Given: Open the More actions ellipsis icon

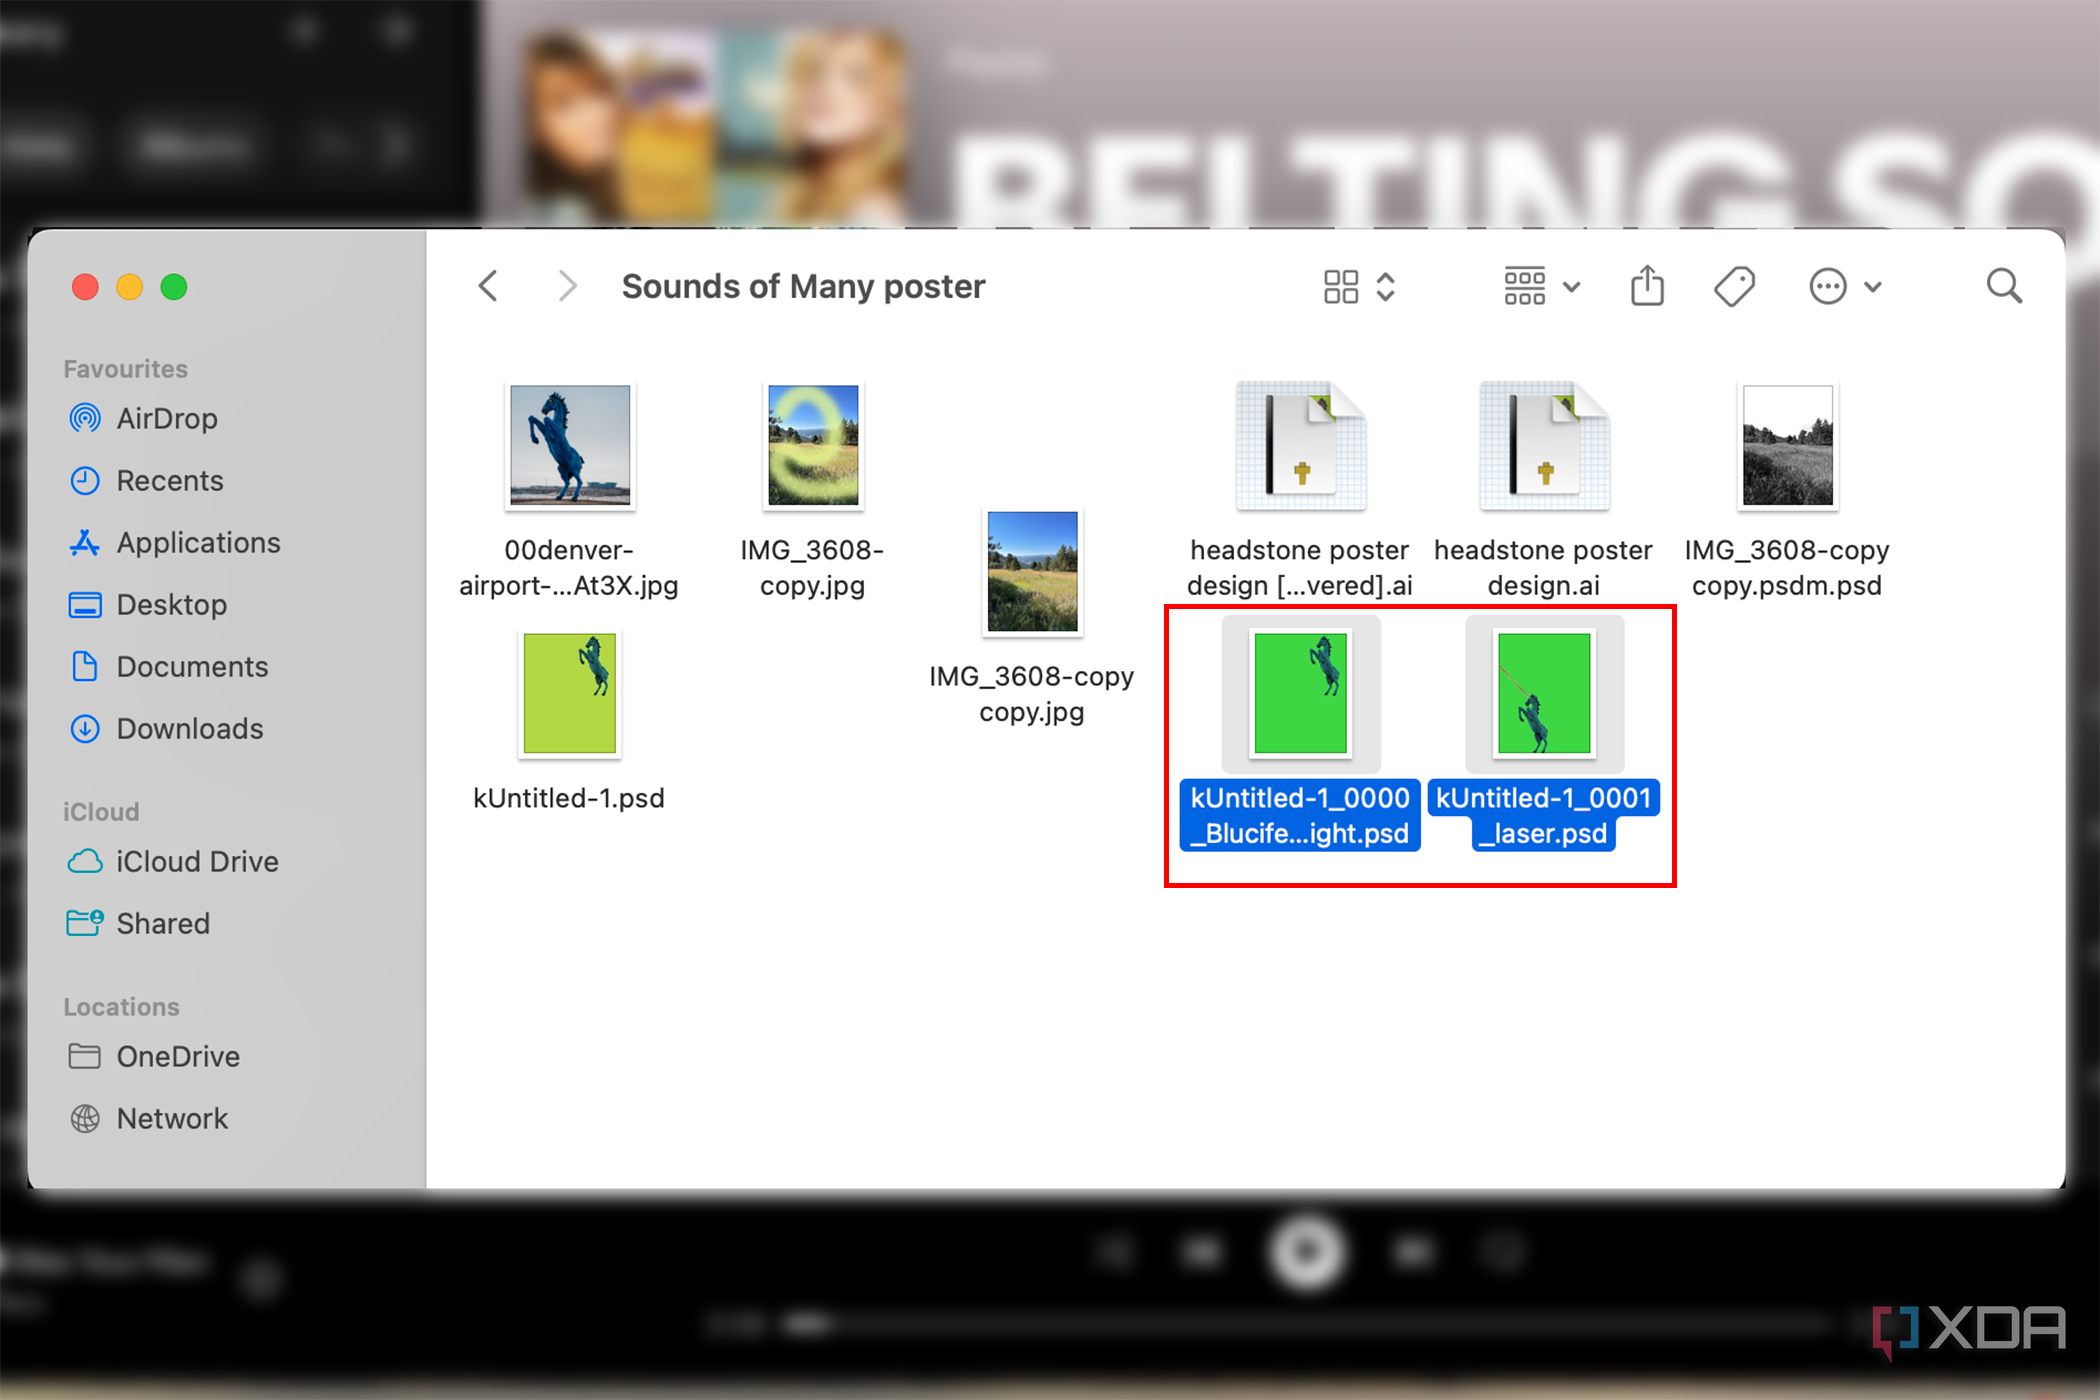Looking at the screenshot, I should coord(1828,286).
